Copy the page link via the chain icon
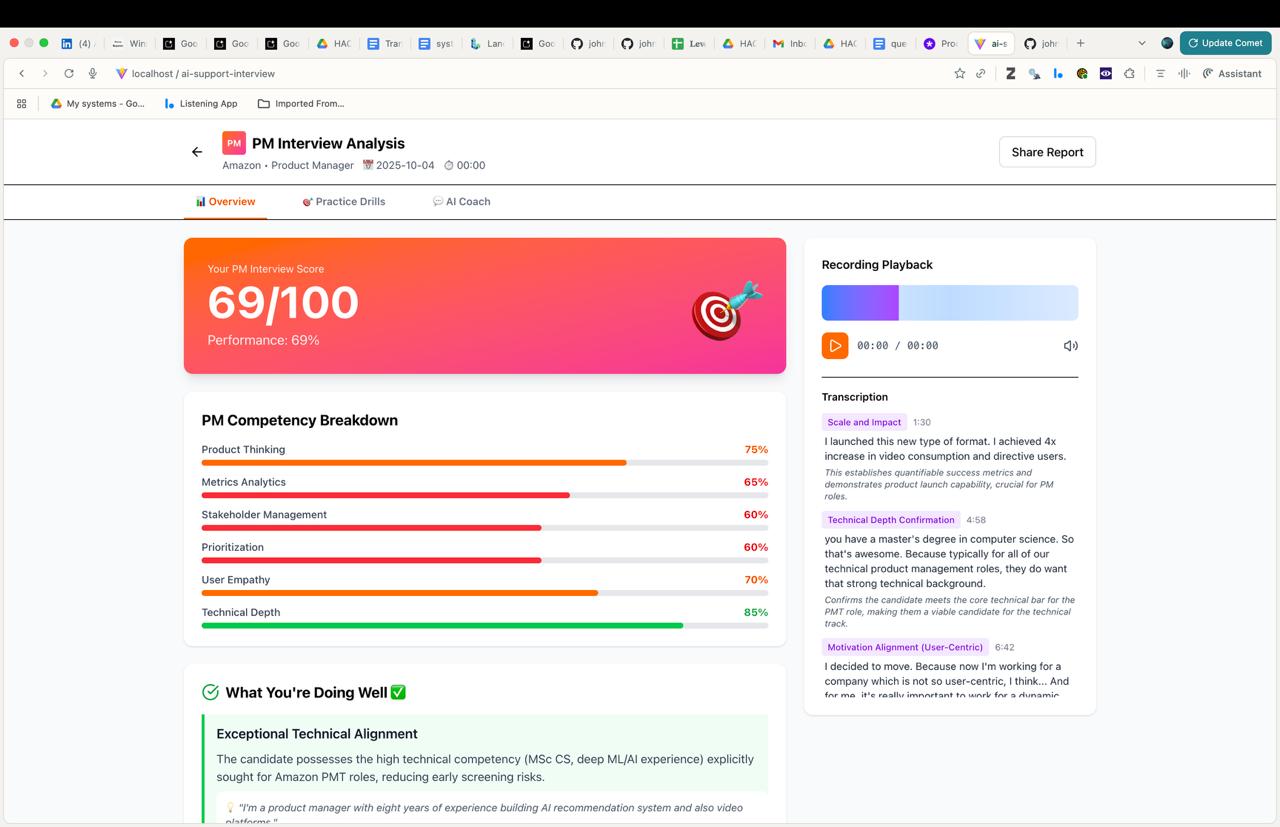The width and height of the screenshot is (1280, 827). point(981,73)
